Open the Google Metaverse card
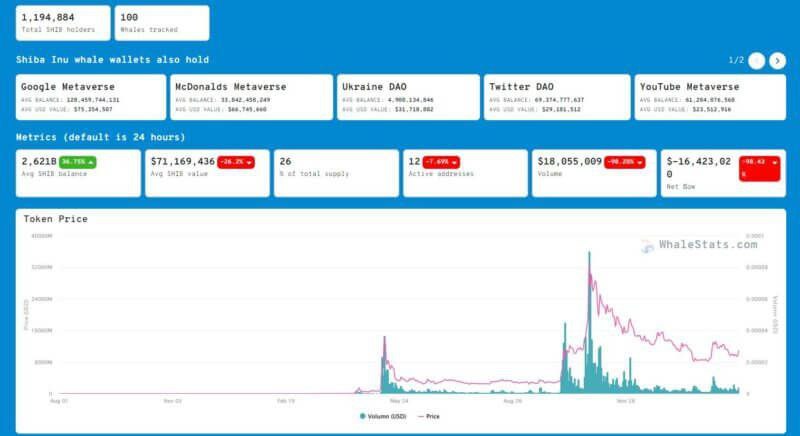Image resolution: width=800 pixels, height=436 pixels. pos(91,97)
